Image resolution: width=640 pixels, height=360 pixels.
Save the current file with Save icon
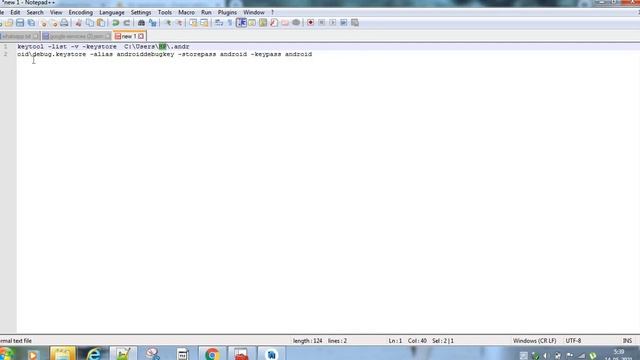pyautogui.click(x=20, y=23)
